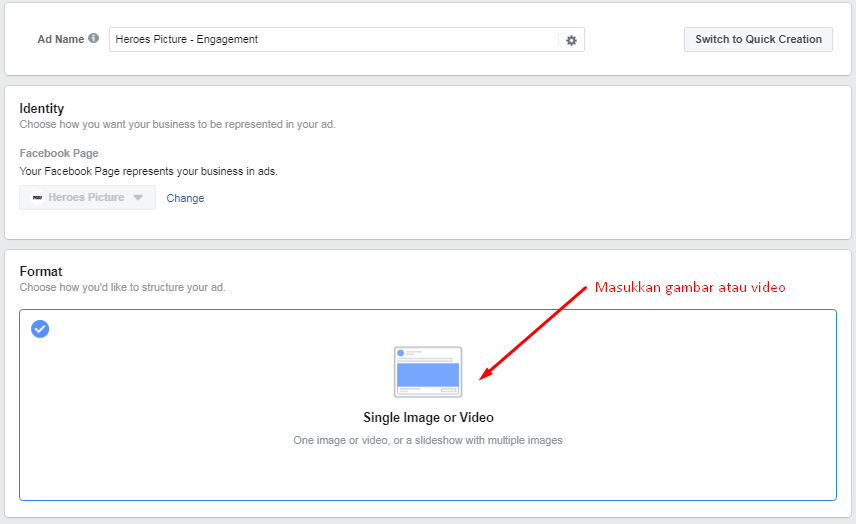The width and height of the screenshot is (856, 524).
Task: Click the Change link for Facebook Page
Action: [x=185, y=198]
